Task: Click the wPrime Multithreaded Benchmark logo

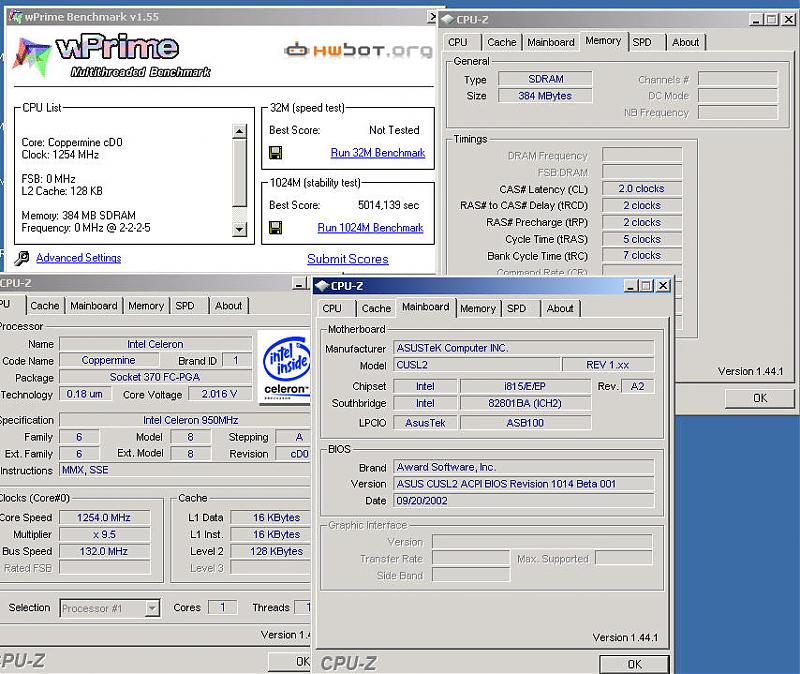Action: point(113,56)
